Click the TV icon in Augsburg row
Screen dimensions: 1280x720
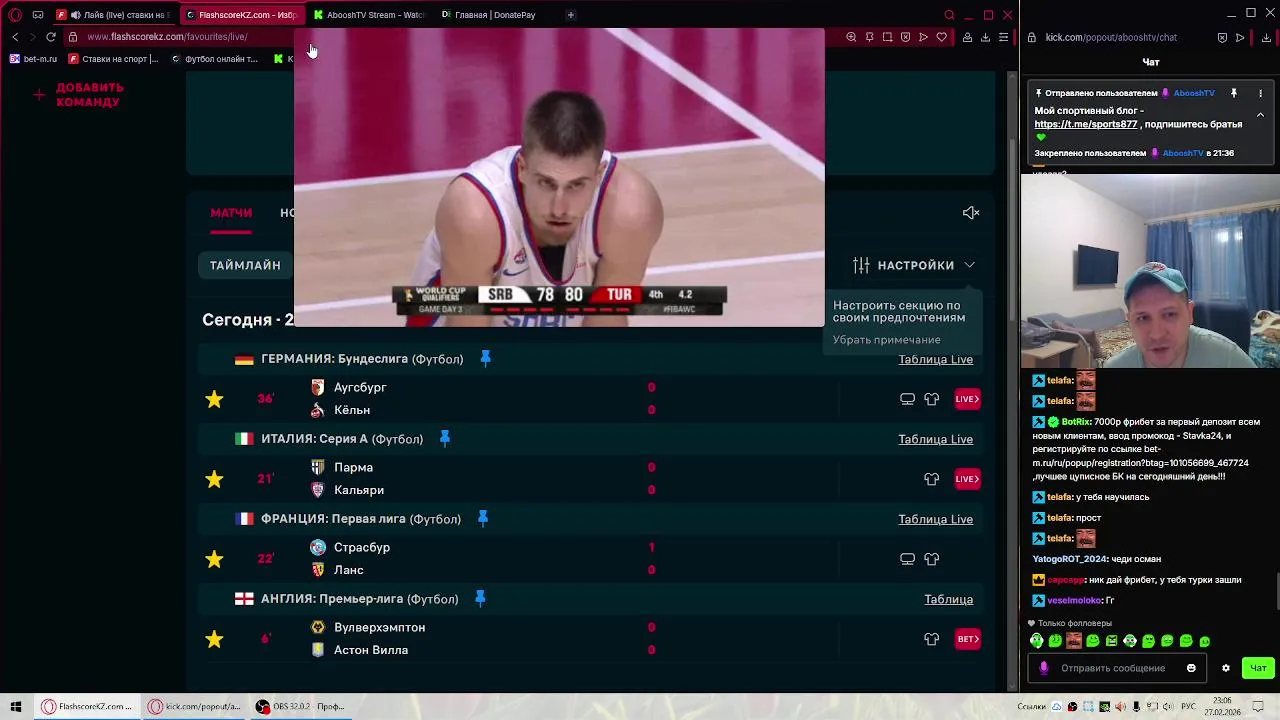pyautogui.click(x=907, y=399)
